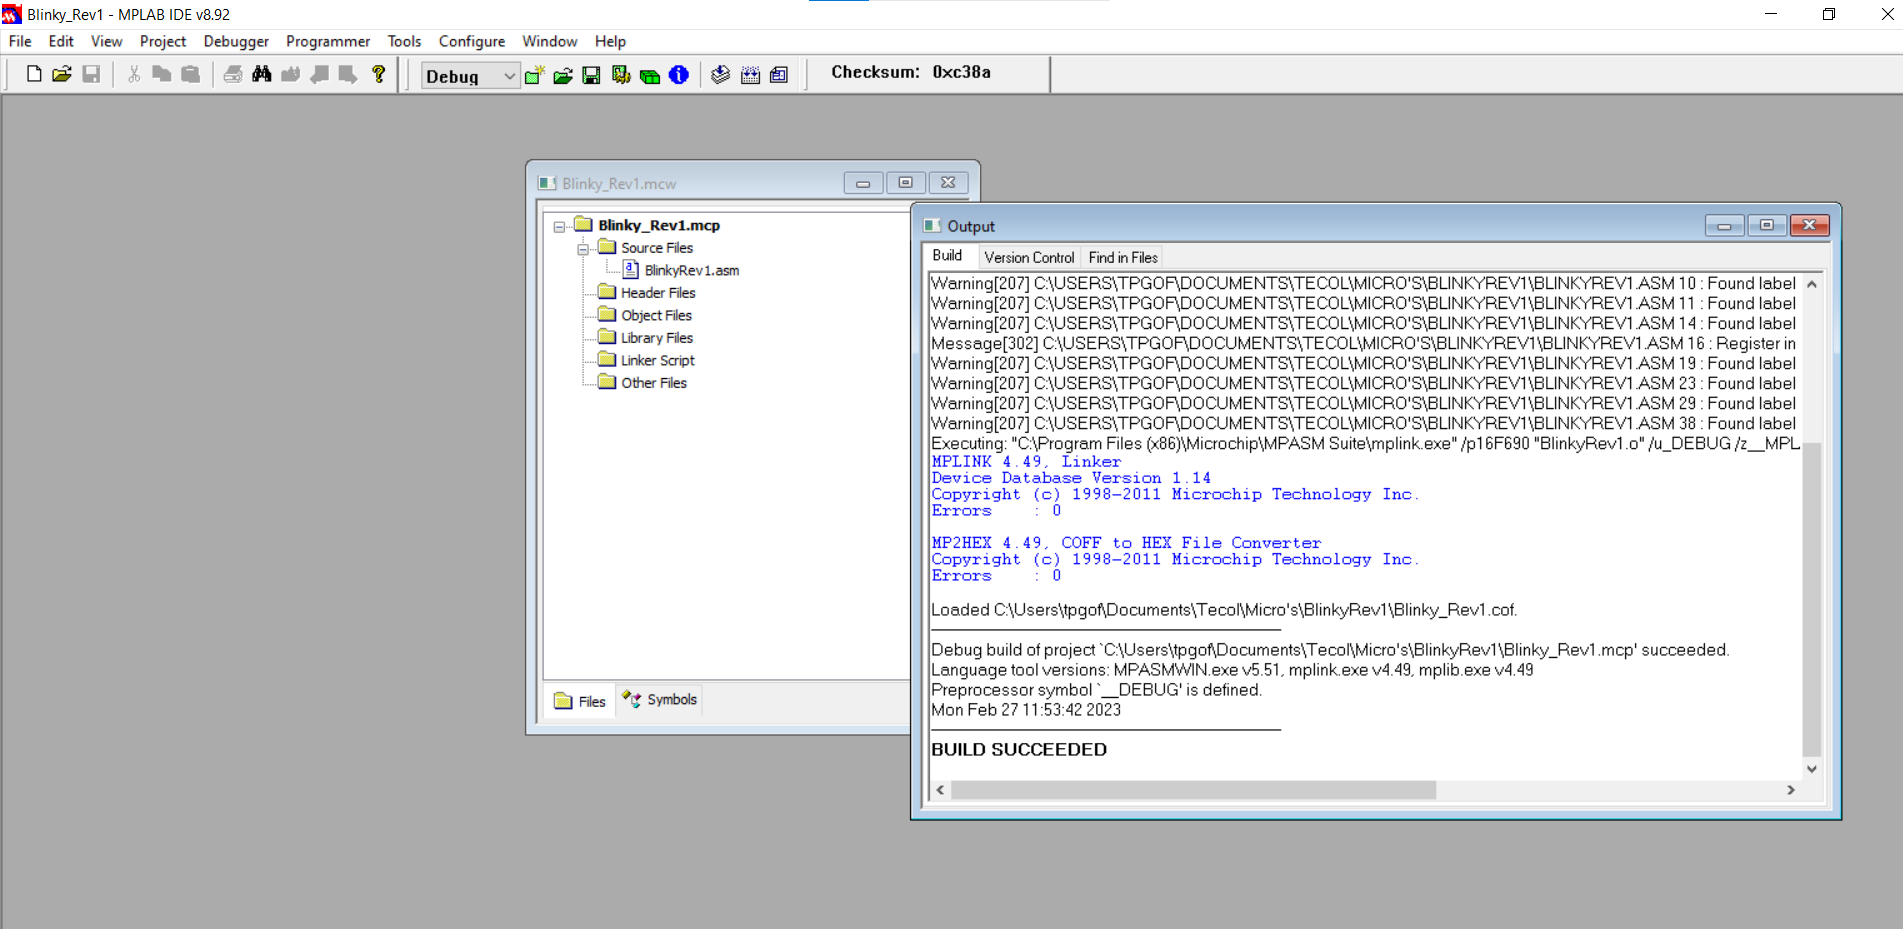The height and width of the screenshot is (929, 1903).
Task: Switch to the Version Control tab
Action: click(x=1029, y=257)
